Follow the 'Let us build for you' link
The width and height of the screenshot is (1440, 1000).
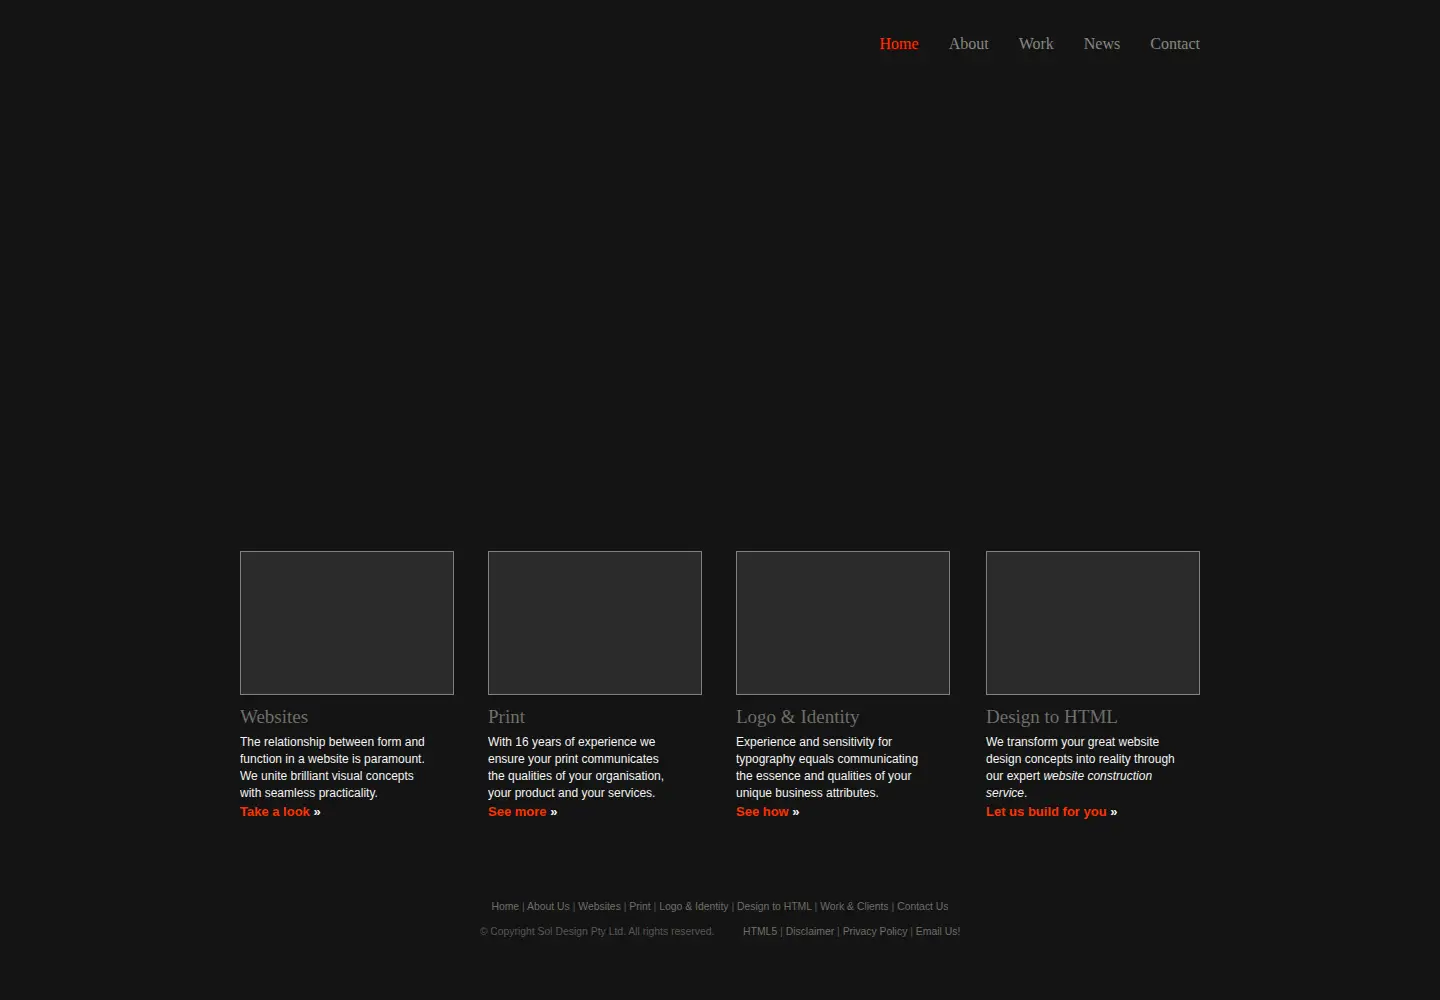coord(1046,812)
